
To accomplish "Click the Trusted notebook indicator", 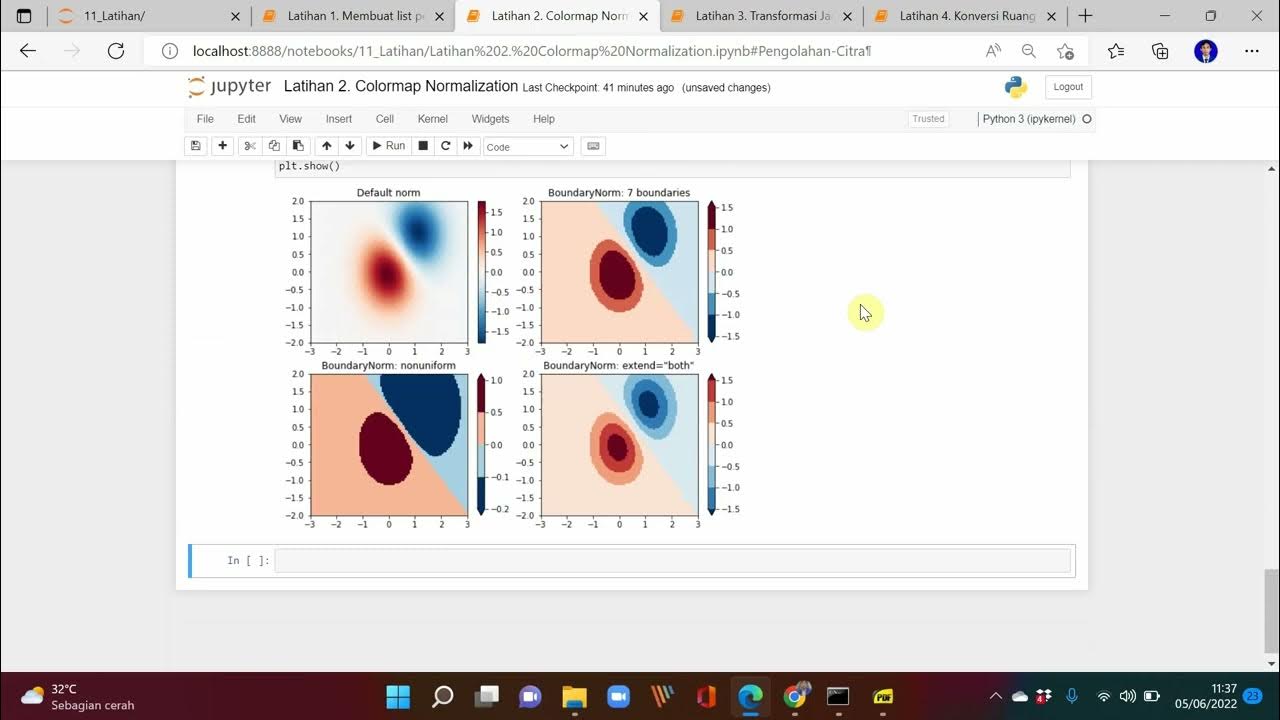I will pyautogui.click(x=928, y=119).
